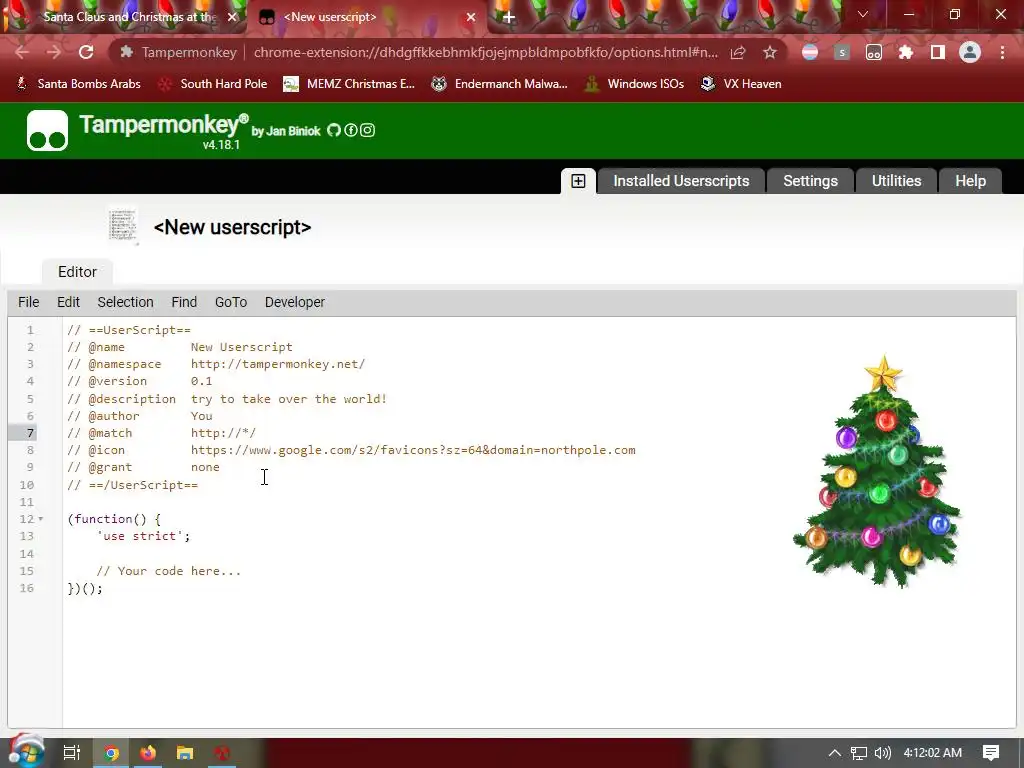
Task: Click line number 7 in gutter
Action: coord(30,433)
